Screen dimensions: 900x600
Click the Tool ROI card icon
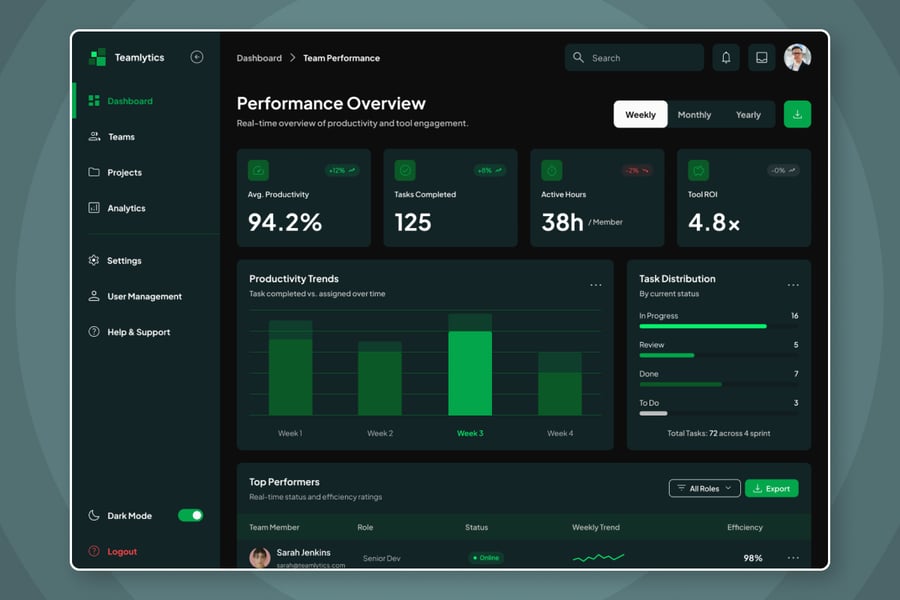point(698,170)
